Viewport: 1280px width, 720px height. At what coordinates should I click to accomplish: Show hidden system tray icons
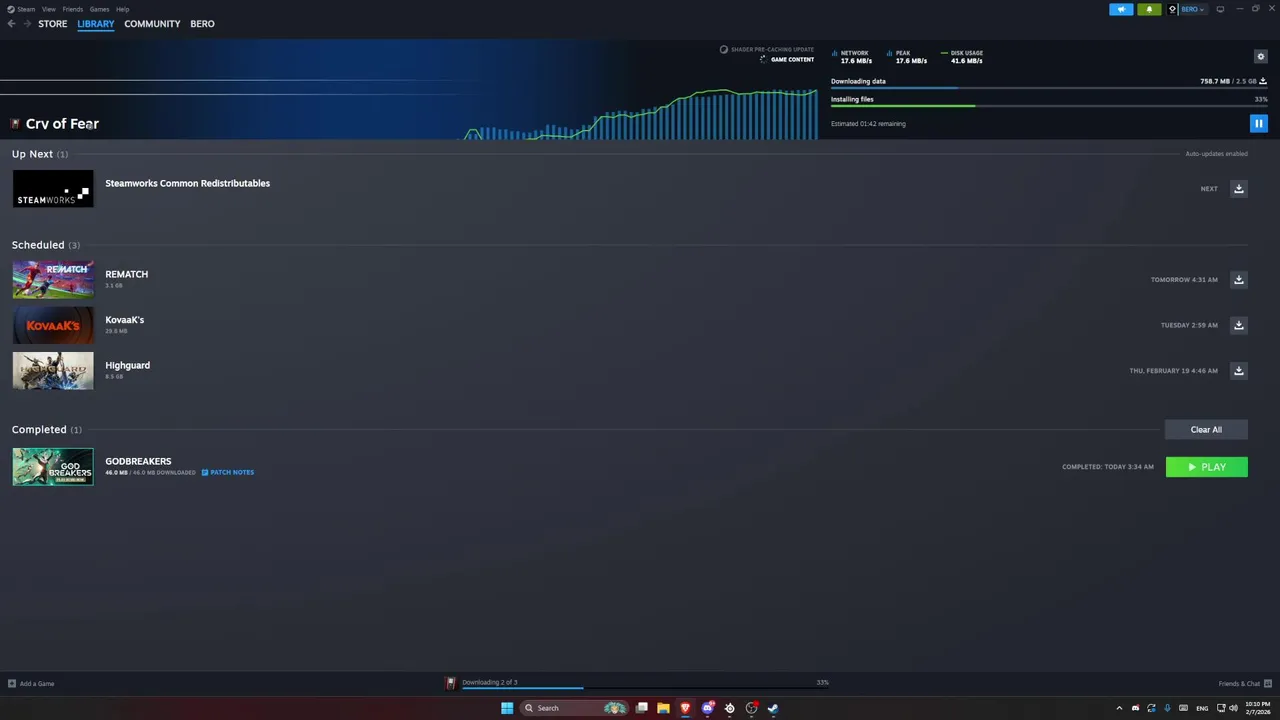(x=1119, y=708)
